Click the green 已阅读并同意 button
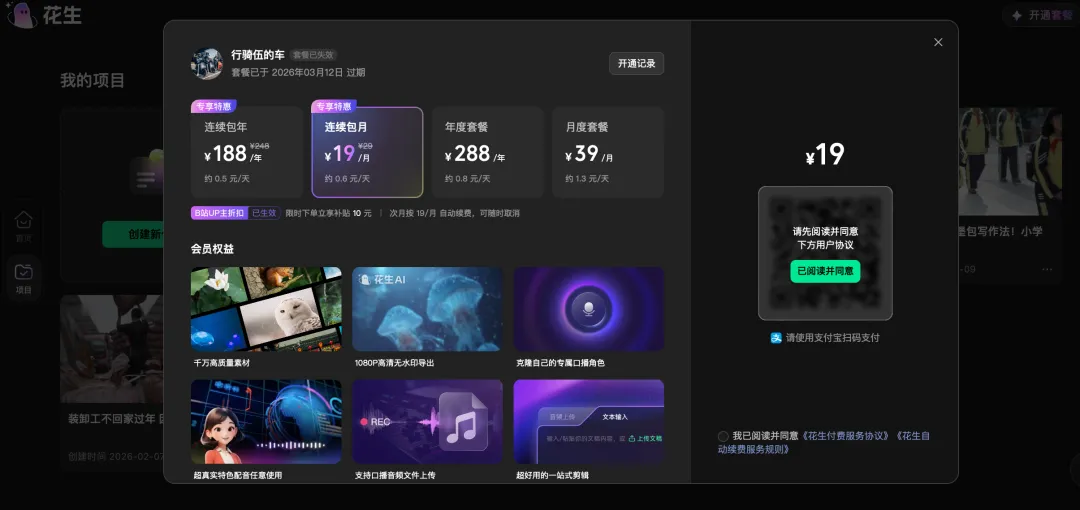 [x=825, y=271]
